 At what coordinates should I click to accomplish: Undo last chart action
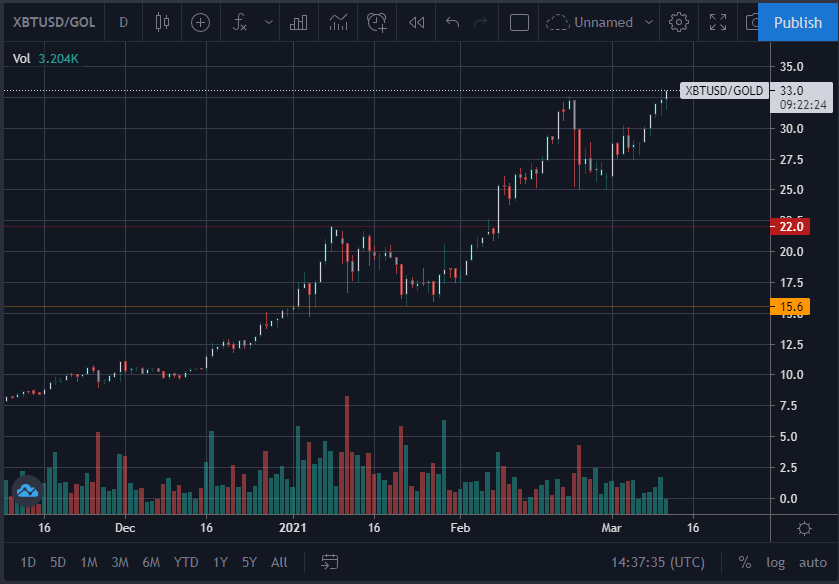click(x=453, y=22)
